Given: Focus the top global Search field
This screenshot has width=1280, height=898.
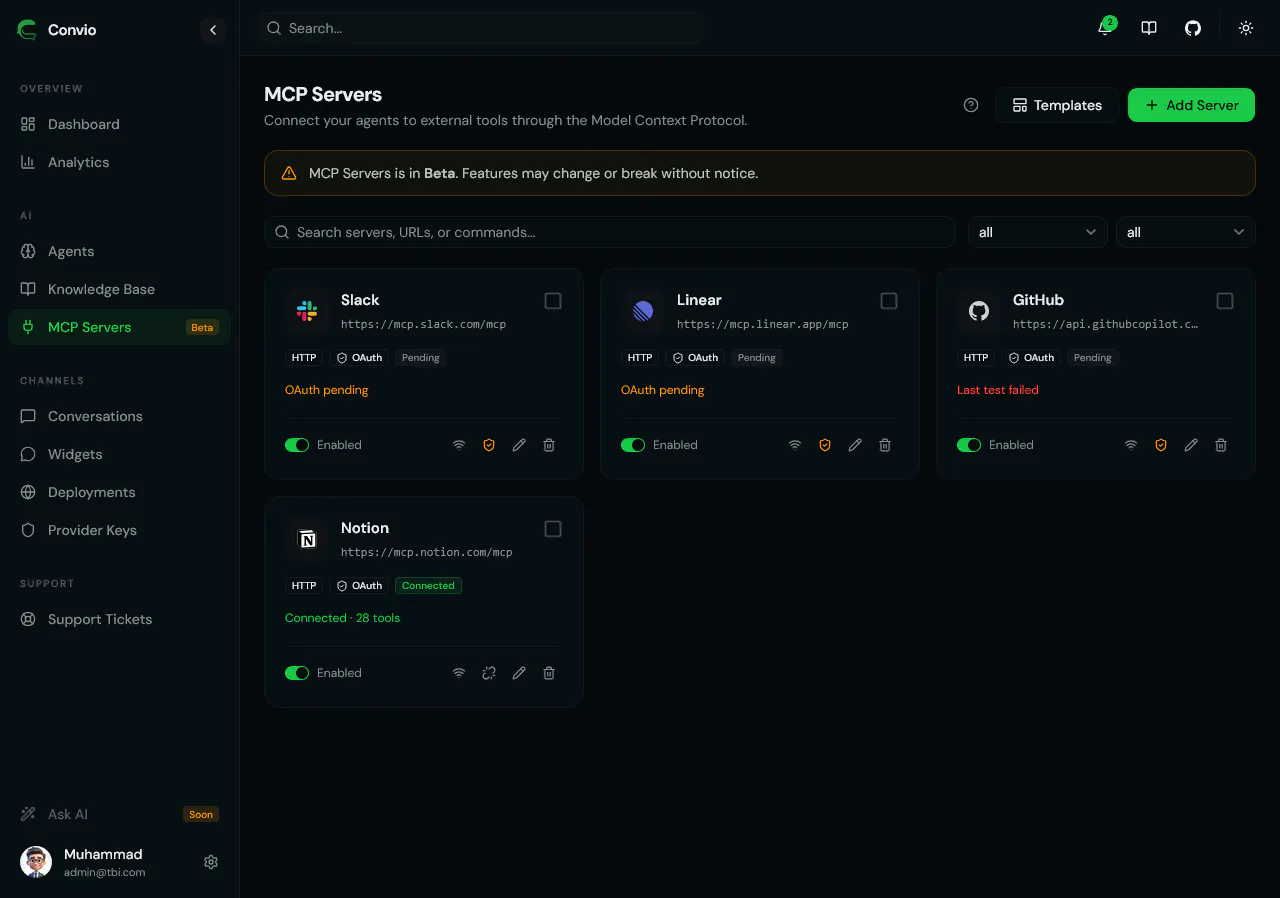Looking at the screenshot, I should (x=480, y=28).
